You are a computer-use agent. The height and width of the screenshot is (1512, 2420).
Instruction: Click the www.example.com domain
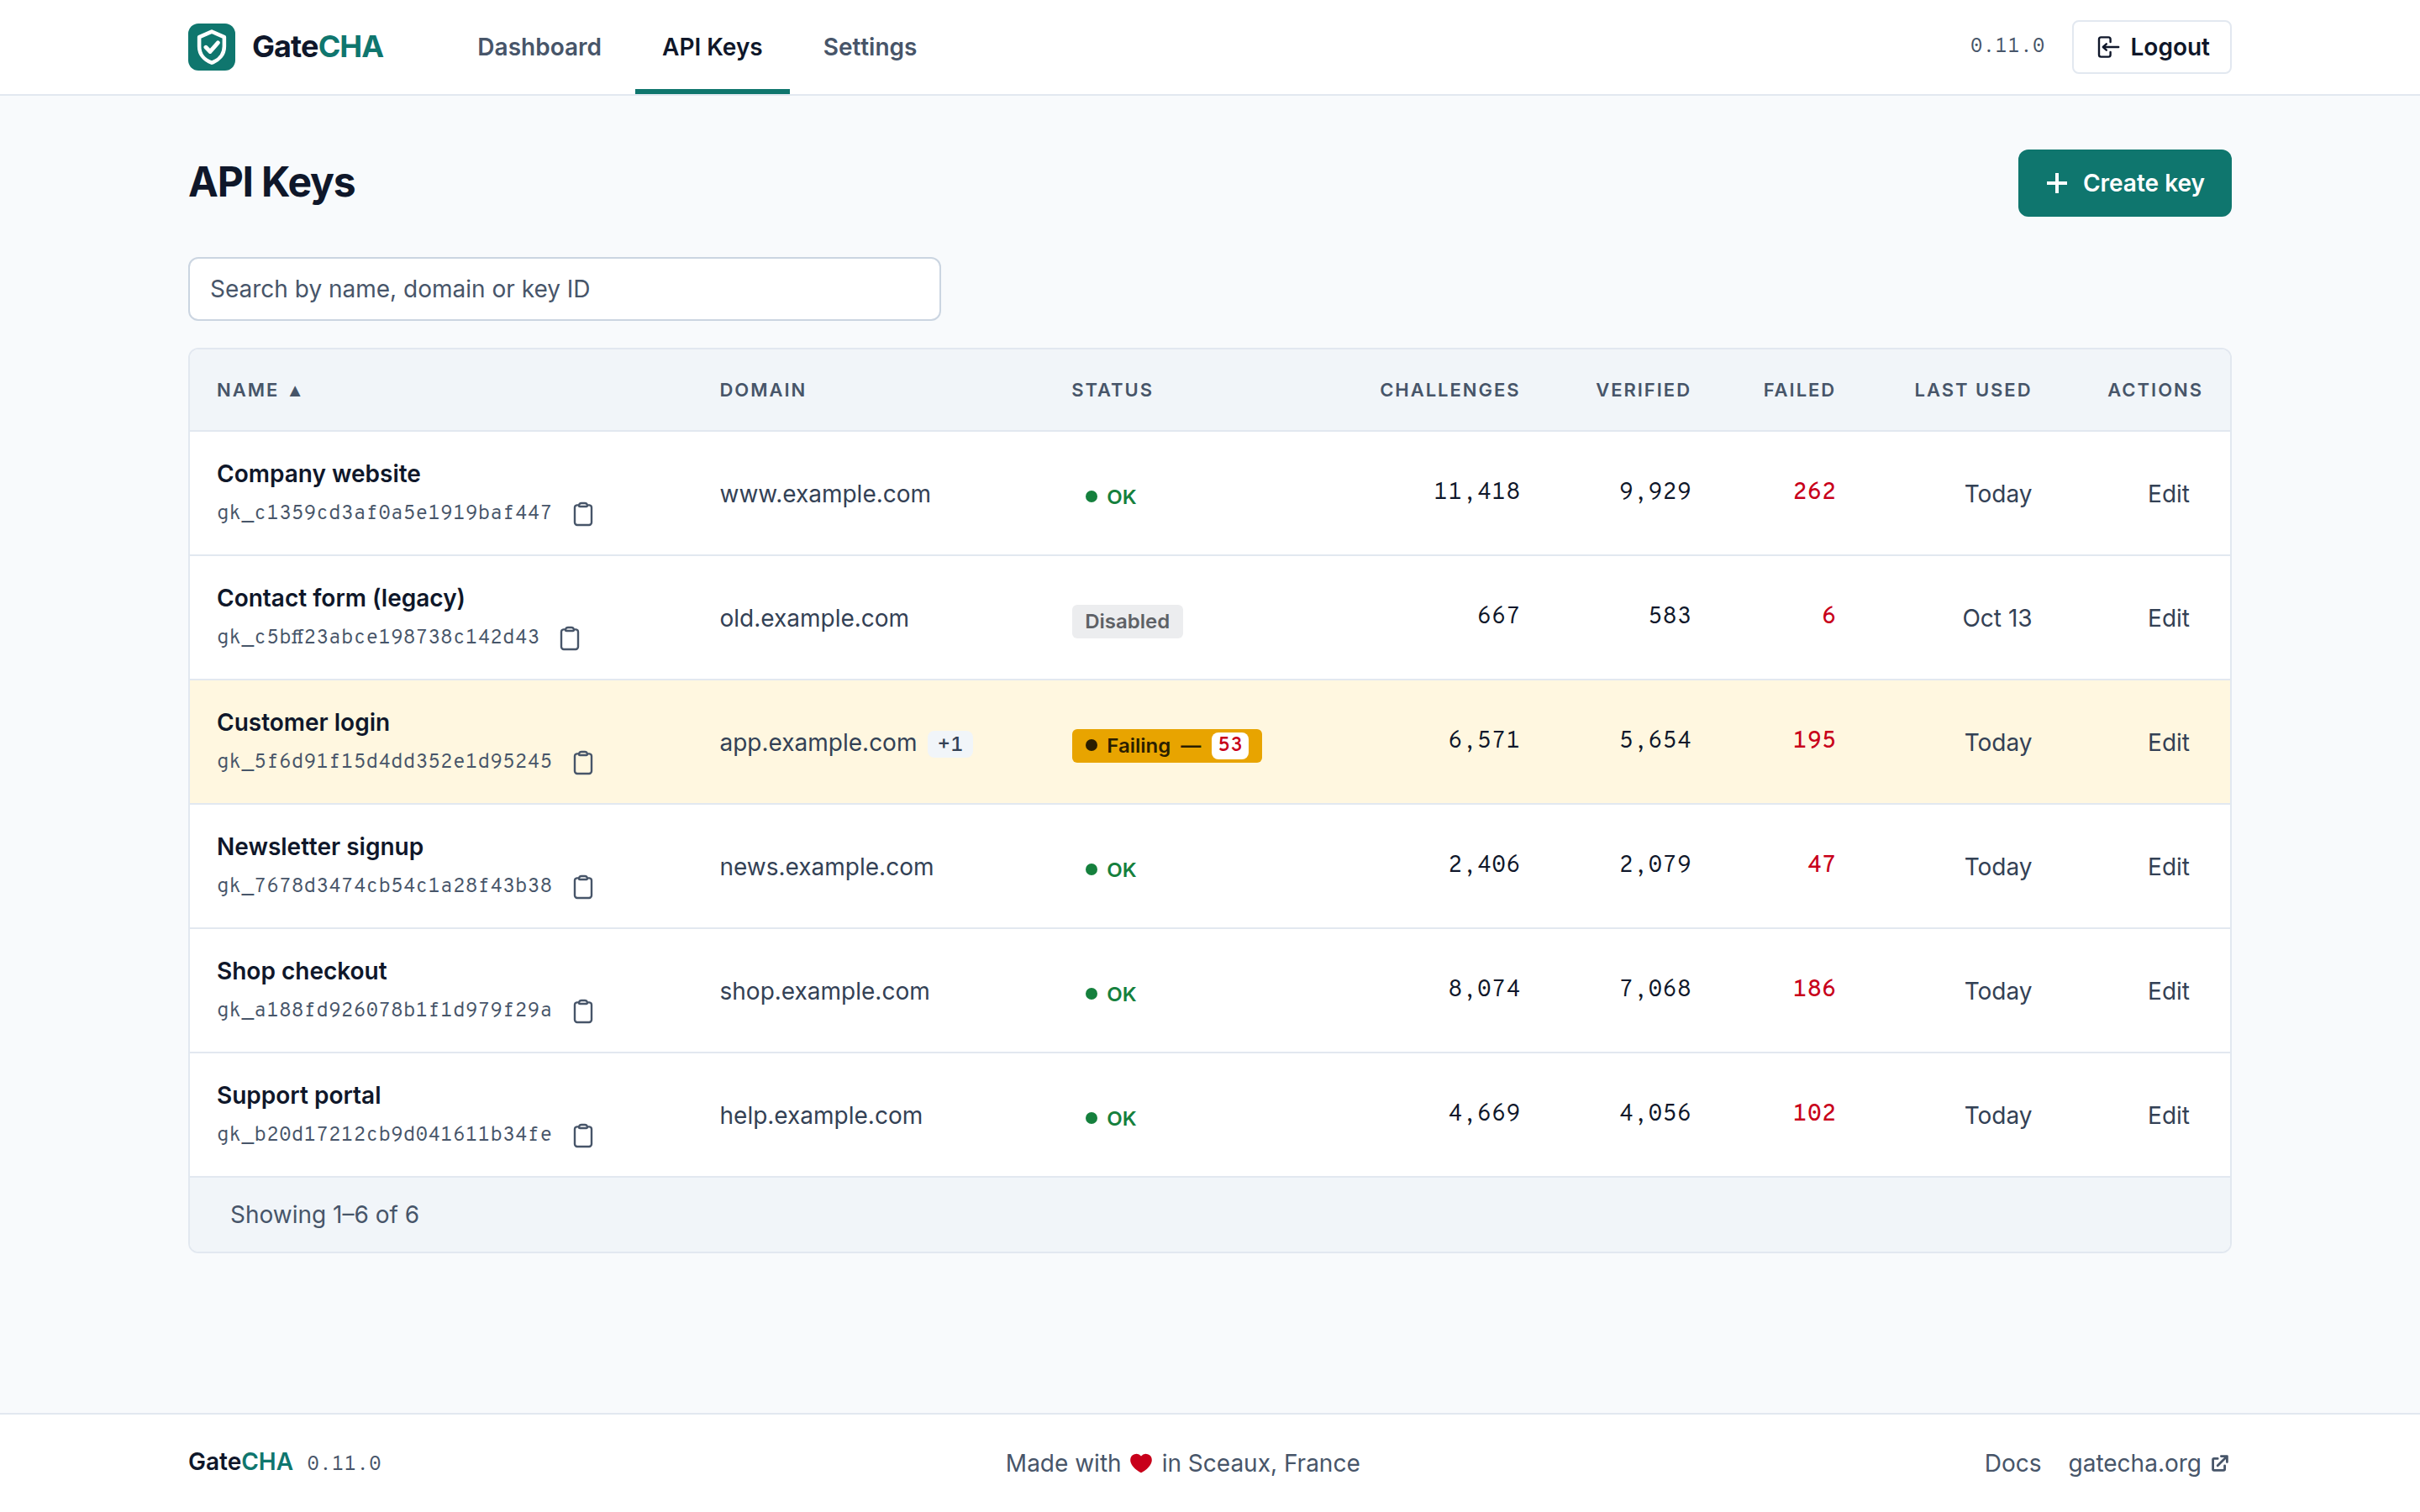[825, 494]
